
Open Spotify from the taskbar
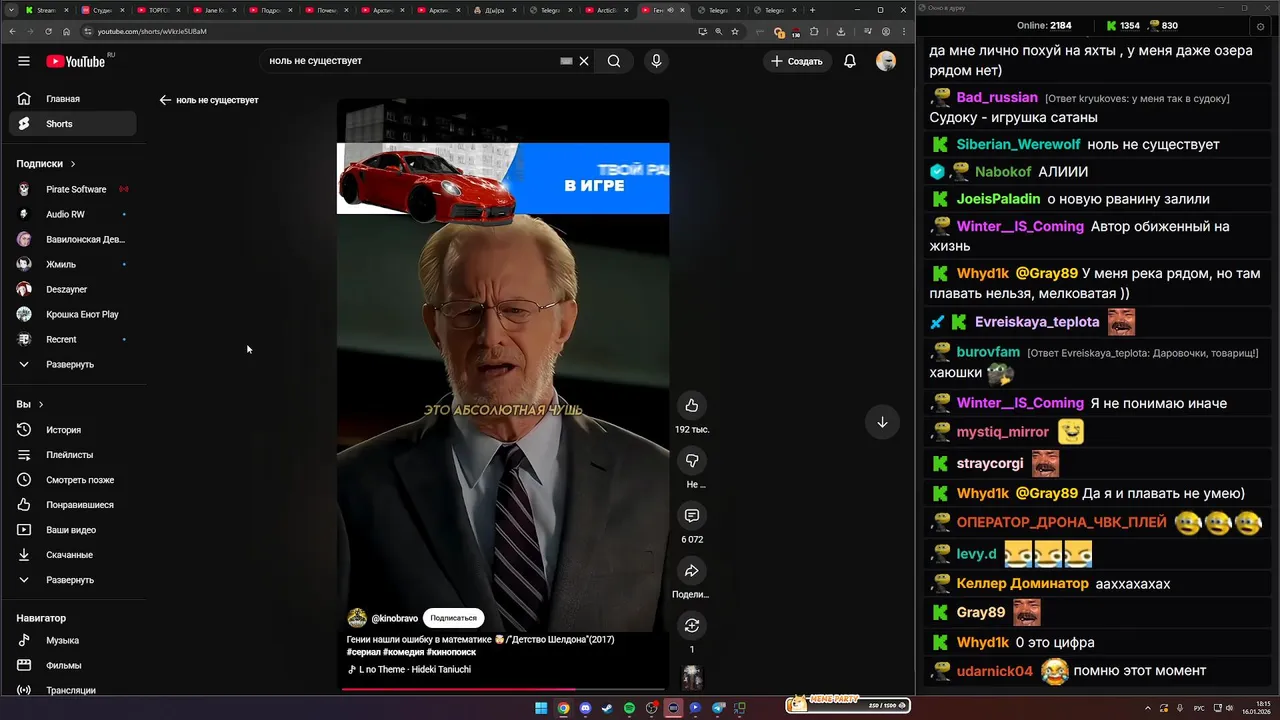coord(629,708)
